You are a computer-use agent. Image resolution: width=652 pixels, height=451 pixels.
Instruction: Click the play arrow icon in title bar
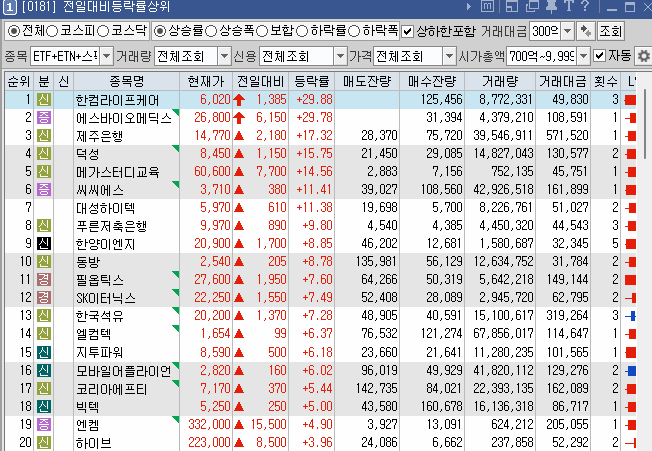(x=469, y=7)
